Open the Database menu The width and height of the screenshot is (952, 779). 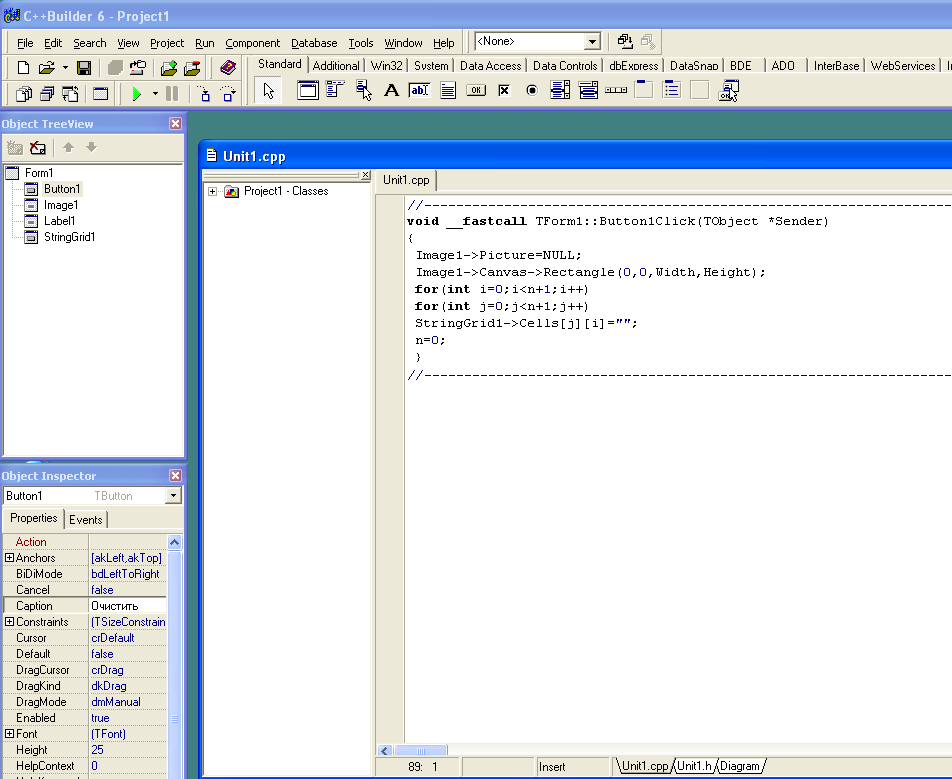314,43
